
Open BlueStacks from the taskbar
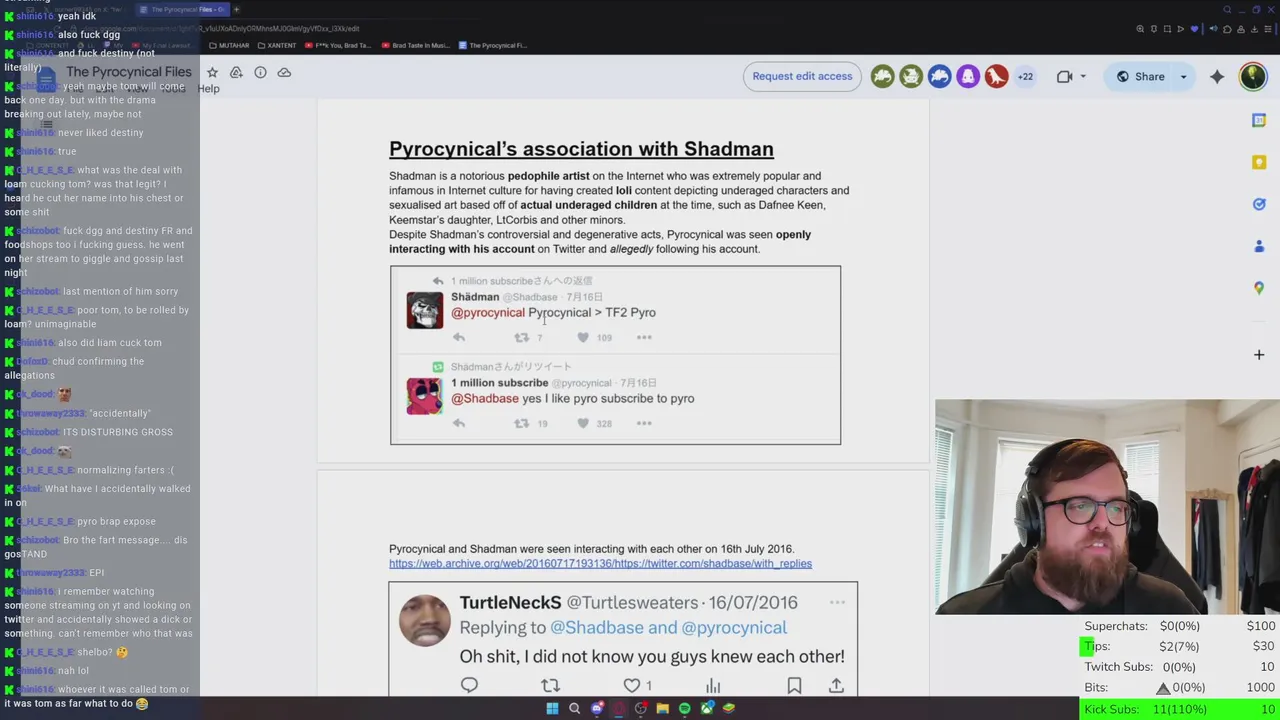[x=729, y=708]
